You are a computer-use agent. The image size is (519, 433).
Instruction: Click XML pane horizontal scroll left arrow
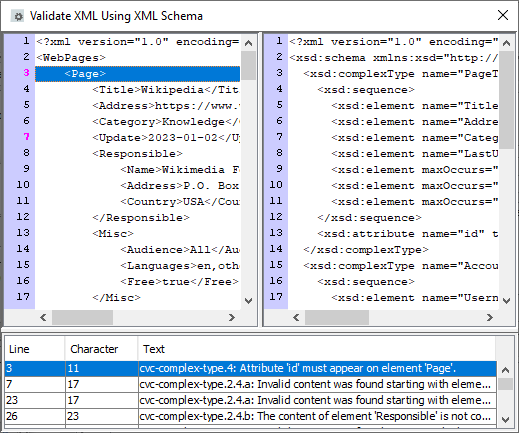(x=43, y=317)
